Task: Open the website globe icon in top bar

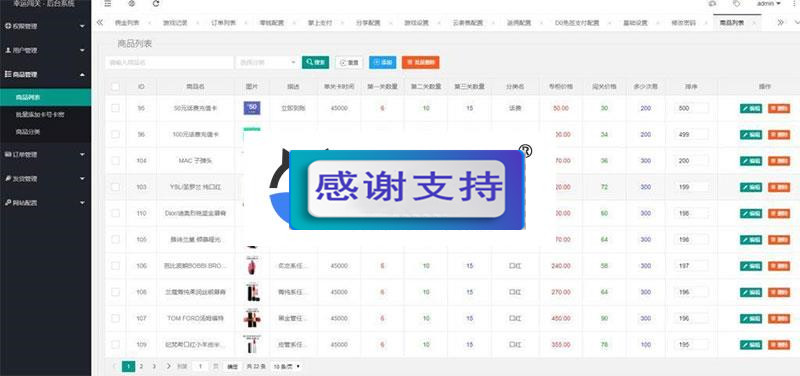Action: 132,4
